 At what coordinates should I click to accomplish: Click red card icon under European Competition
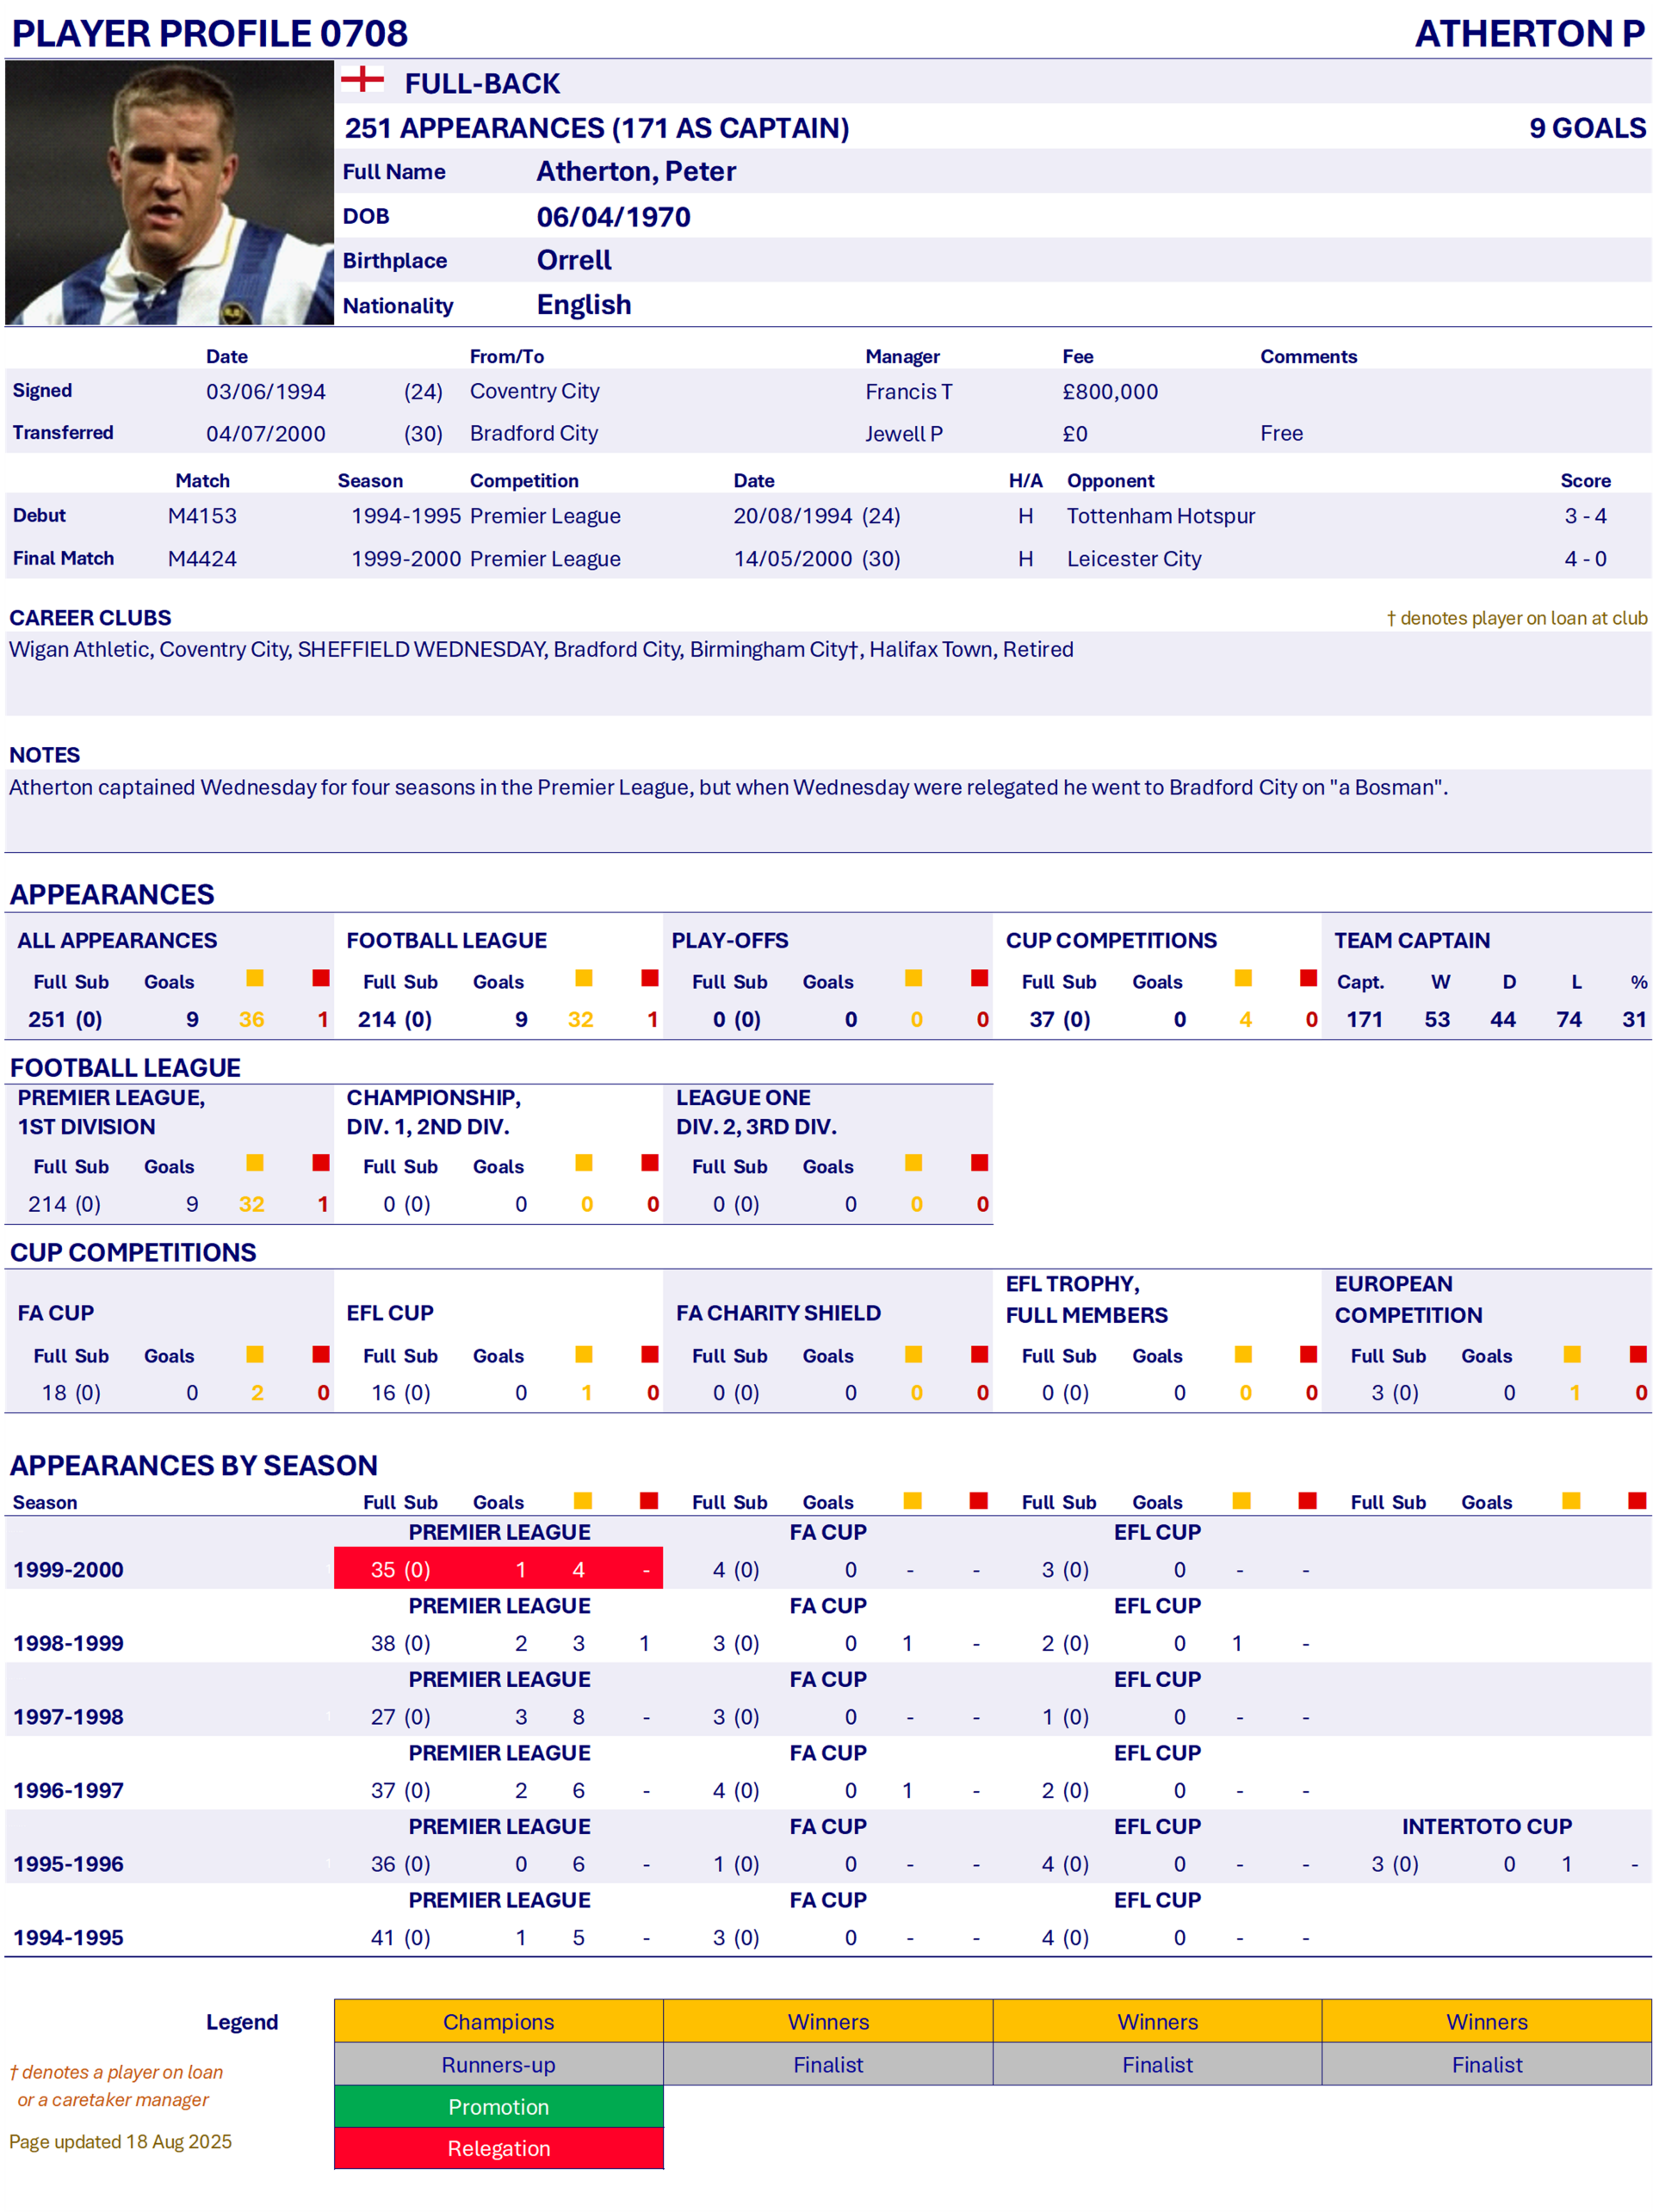pos(1637,1354)
